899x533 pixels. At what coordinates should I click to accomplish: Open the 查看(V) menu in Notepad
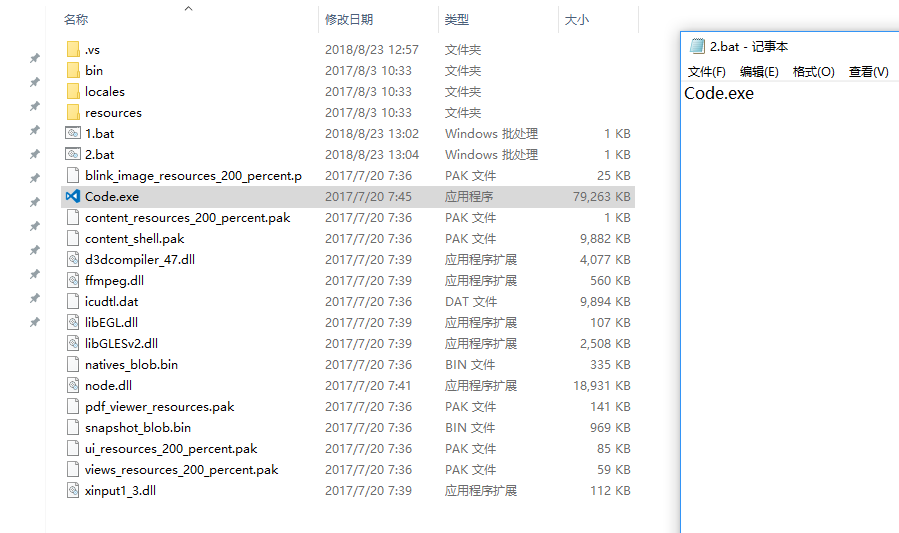(868, 72)
